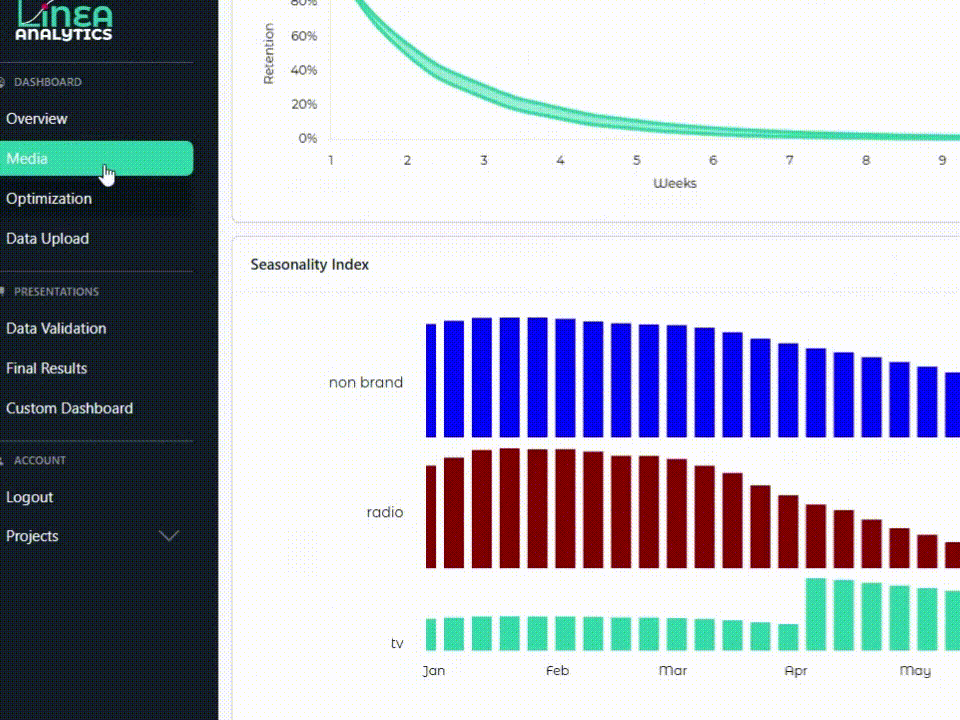Navigate to Data Upload
Viewport: 960px width, 720px height.
tap(47, 239)
